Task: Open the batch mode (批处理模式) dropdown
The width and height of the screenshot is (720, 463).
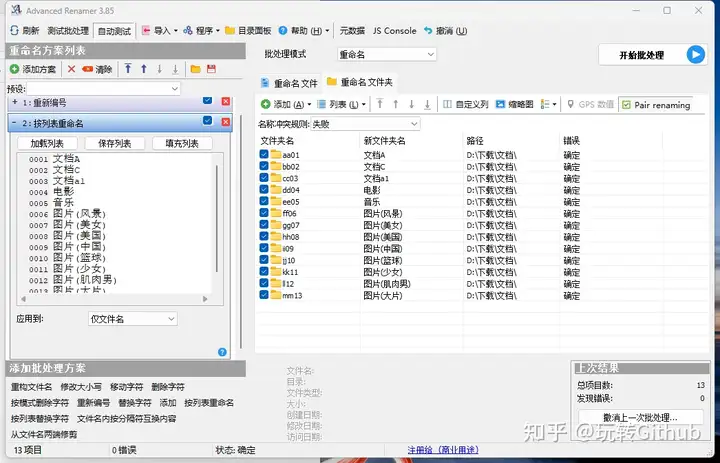Action: coord(387,54)
